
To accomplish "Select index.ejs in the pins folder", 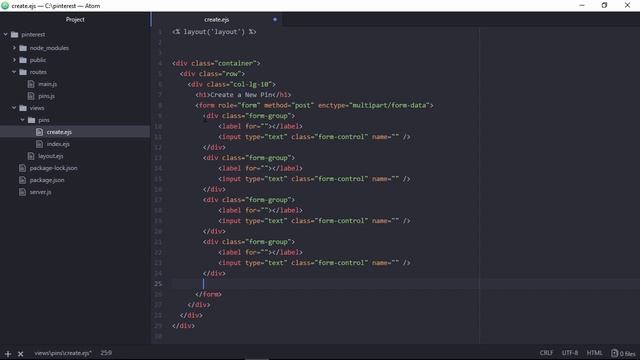I will pos(58,144).
